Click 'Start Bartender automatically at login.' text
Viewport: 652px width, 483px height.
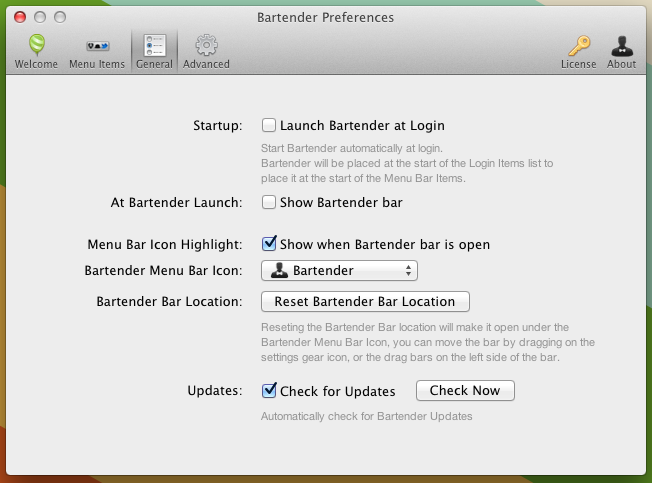coord(352,148)
